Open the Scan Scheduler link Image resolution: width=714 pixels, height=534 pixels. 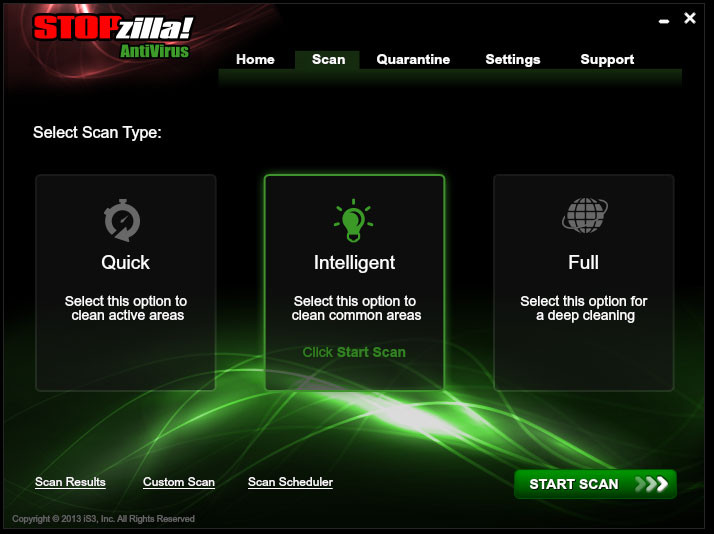(290, 482)
